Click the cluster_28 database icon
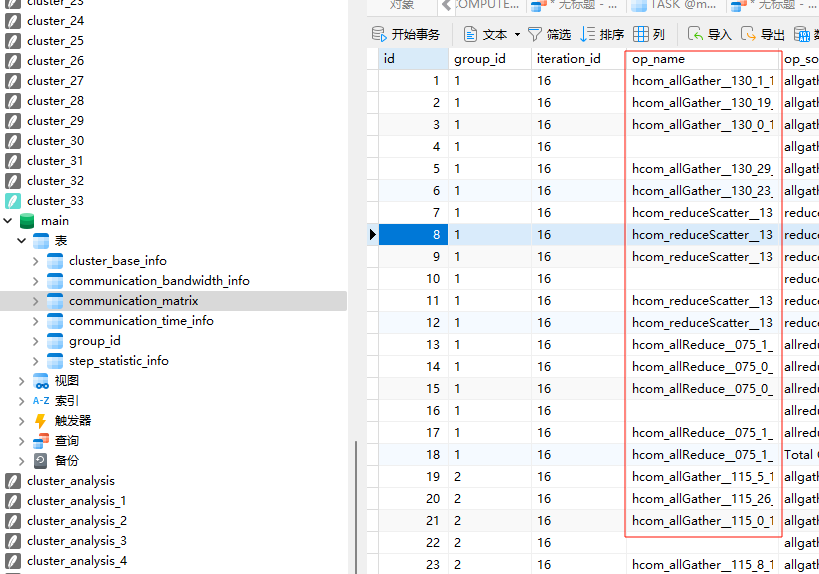The width and height of the screenshot is (819, 574). (13, 101)
